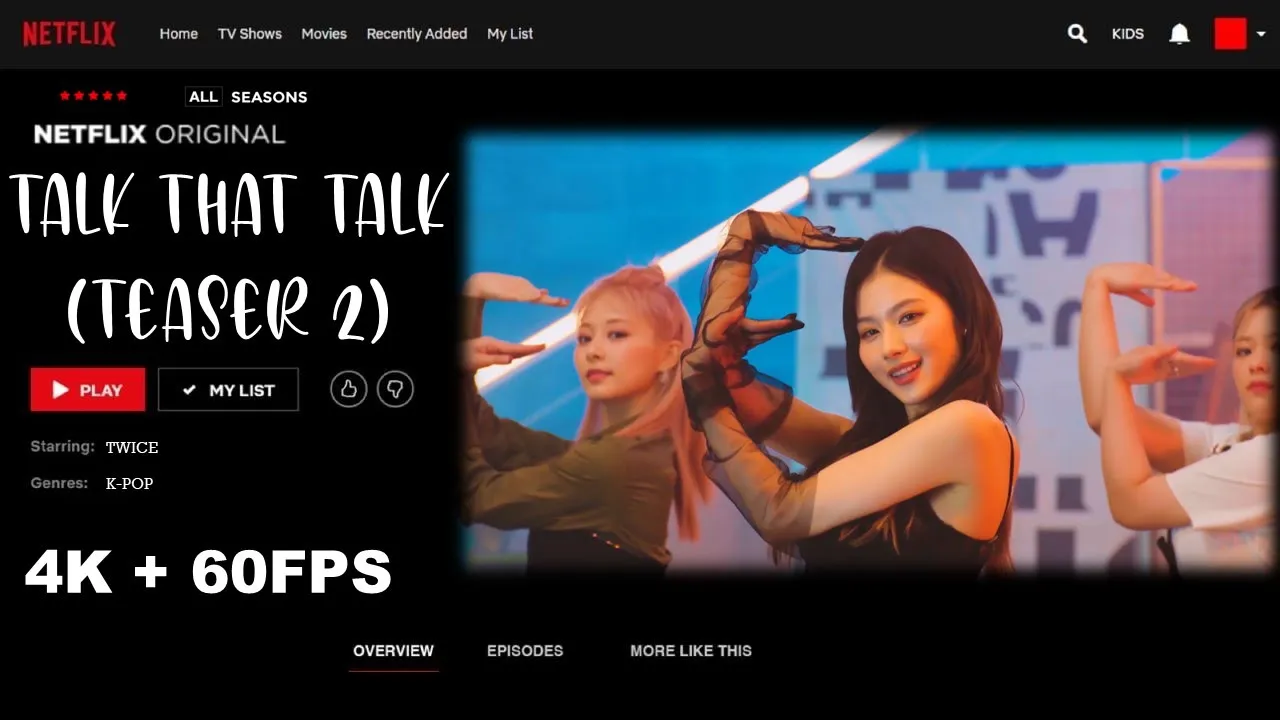
Task: Click the TWICE starring name
Action: point(132,447)
